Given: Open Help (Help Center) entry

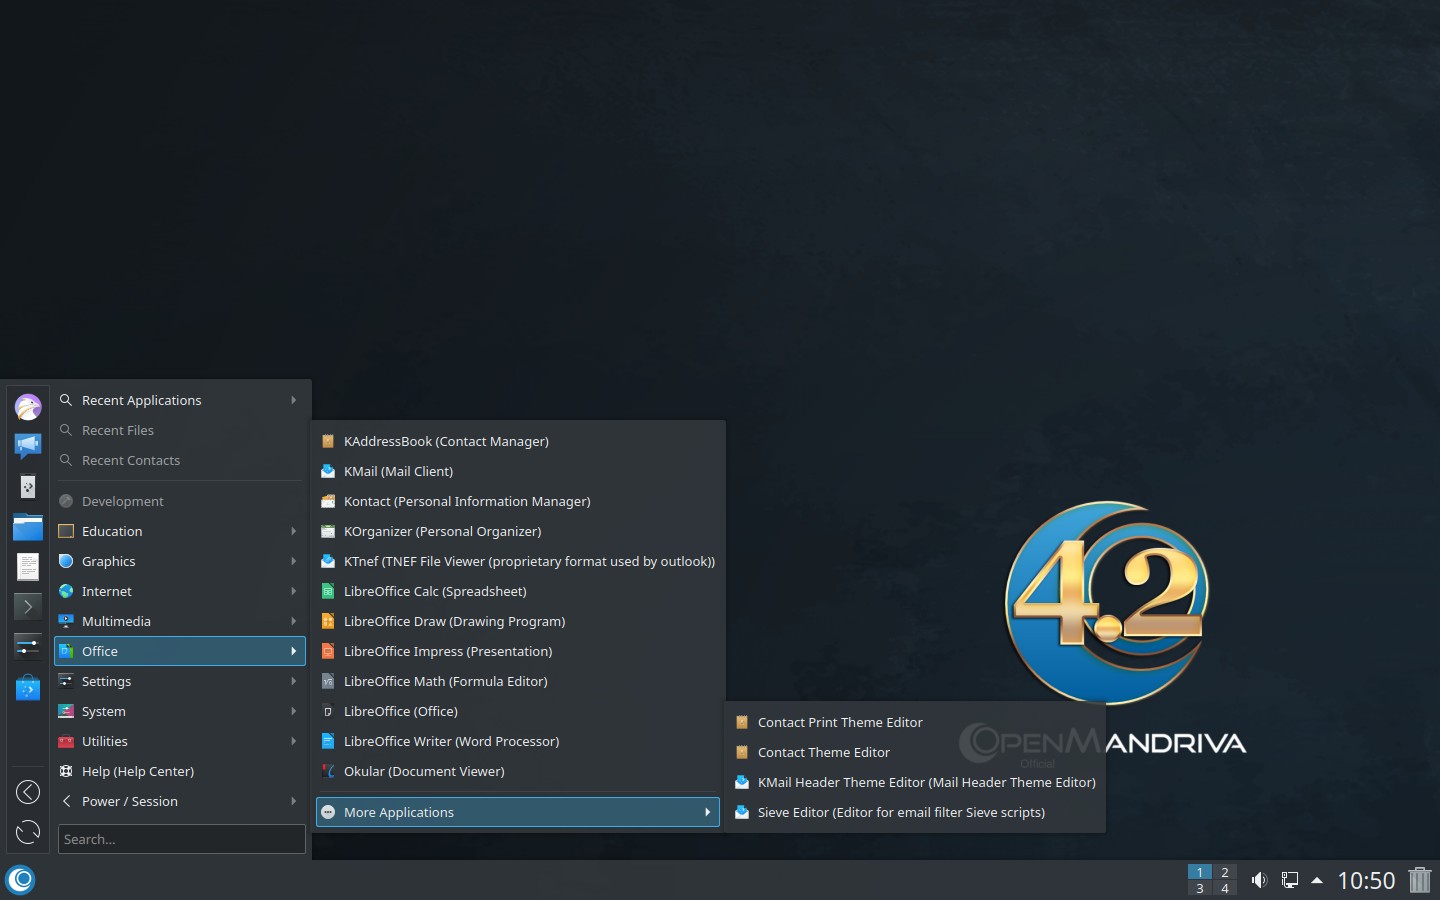Looking at the screenshot, I should pyautogui.click(x=138, y=771).
